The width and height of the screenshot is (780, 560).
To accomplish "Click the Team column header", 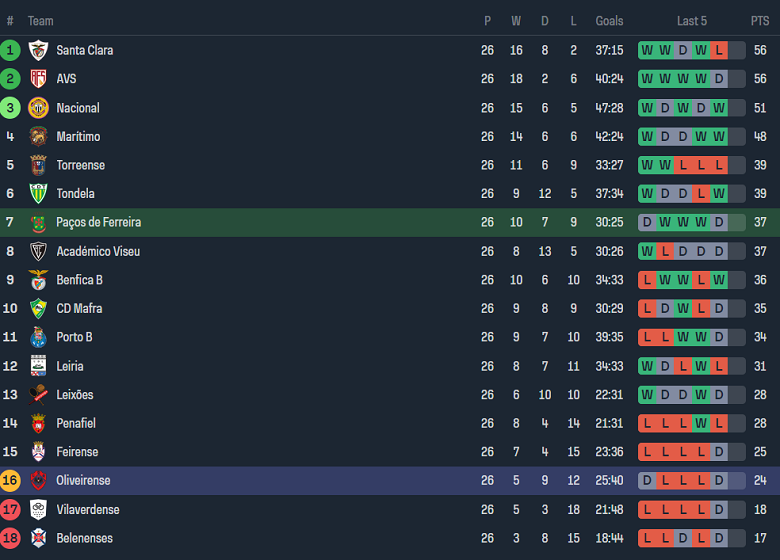I will coord(41,21).
